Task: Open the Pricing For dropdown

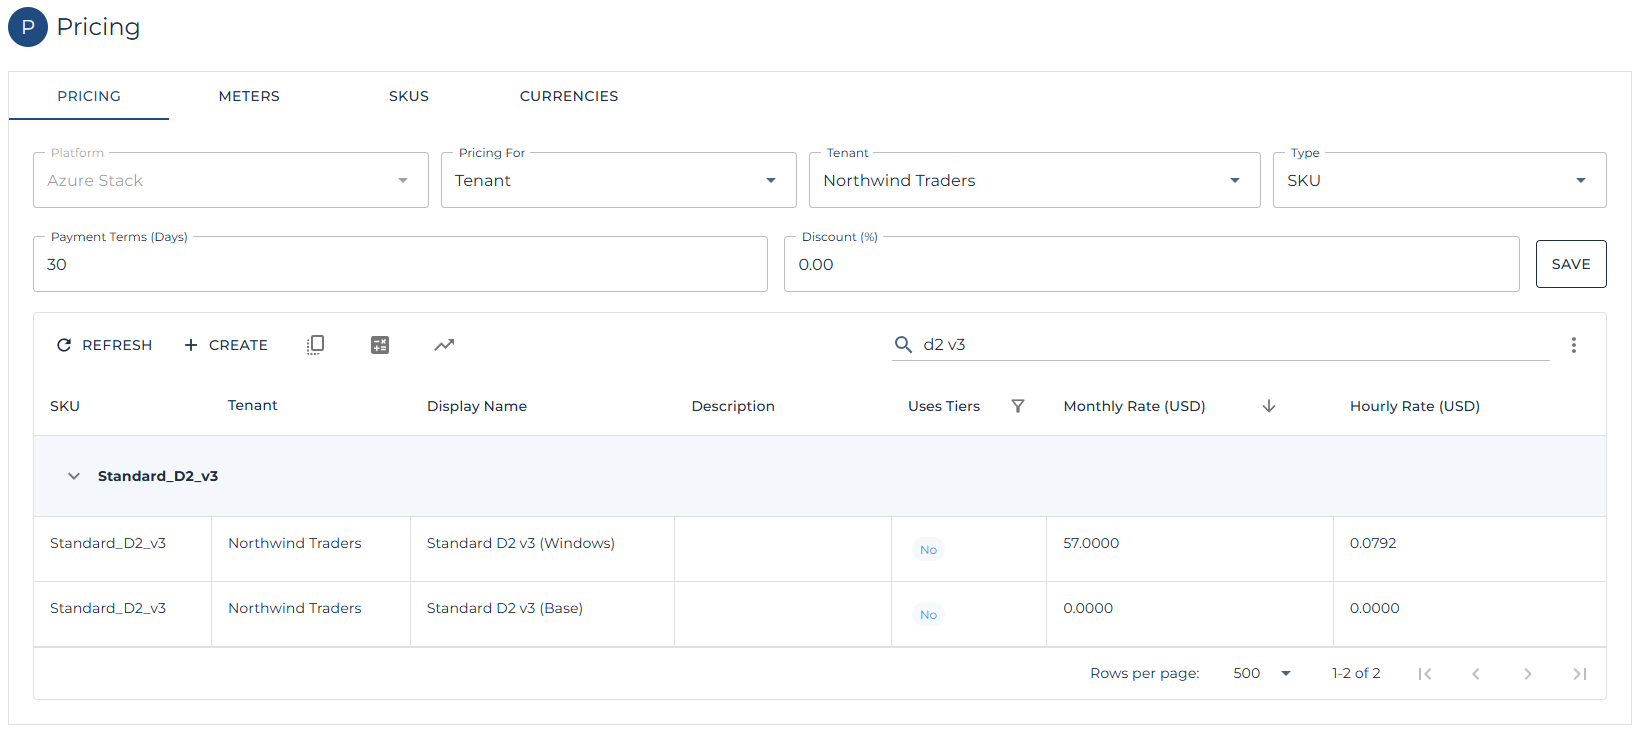Action: [618, 181]
